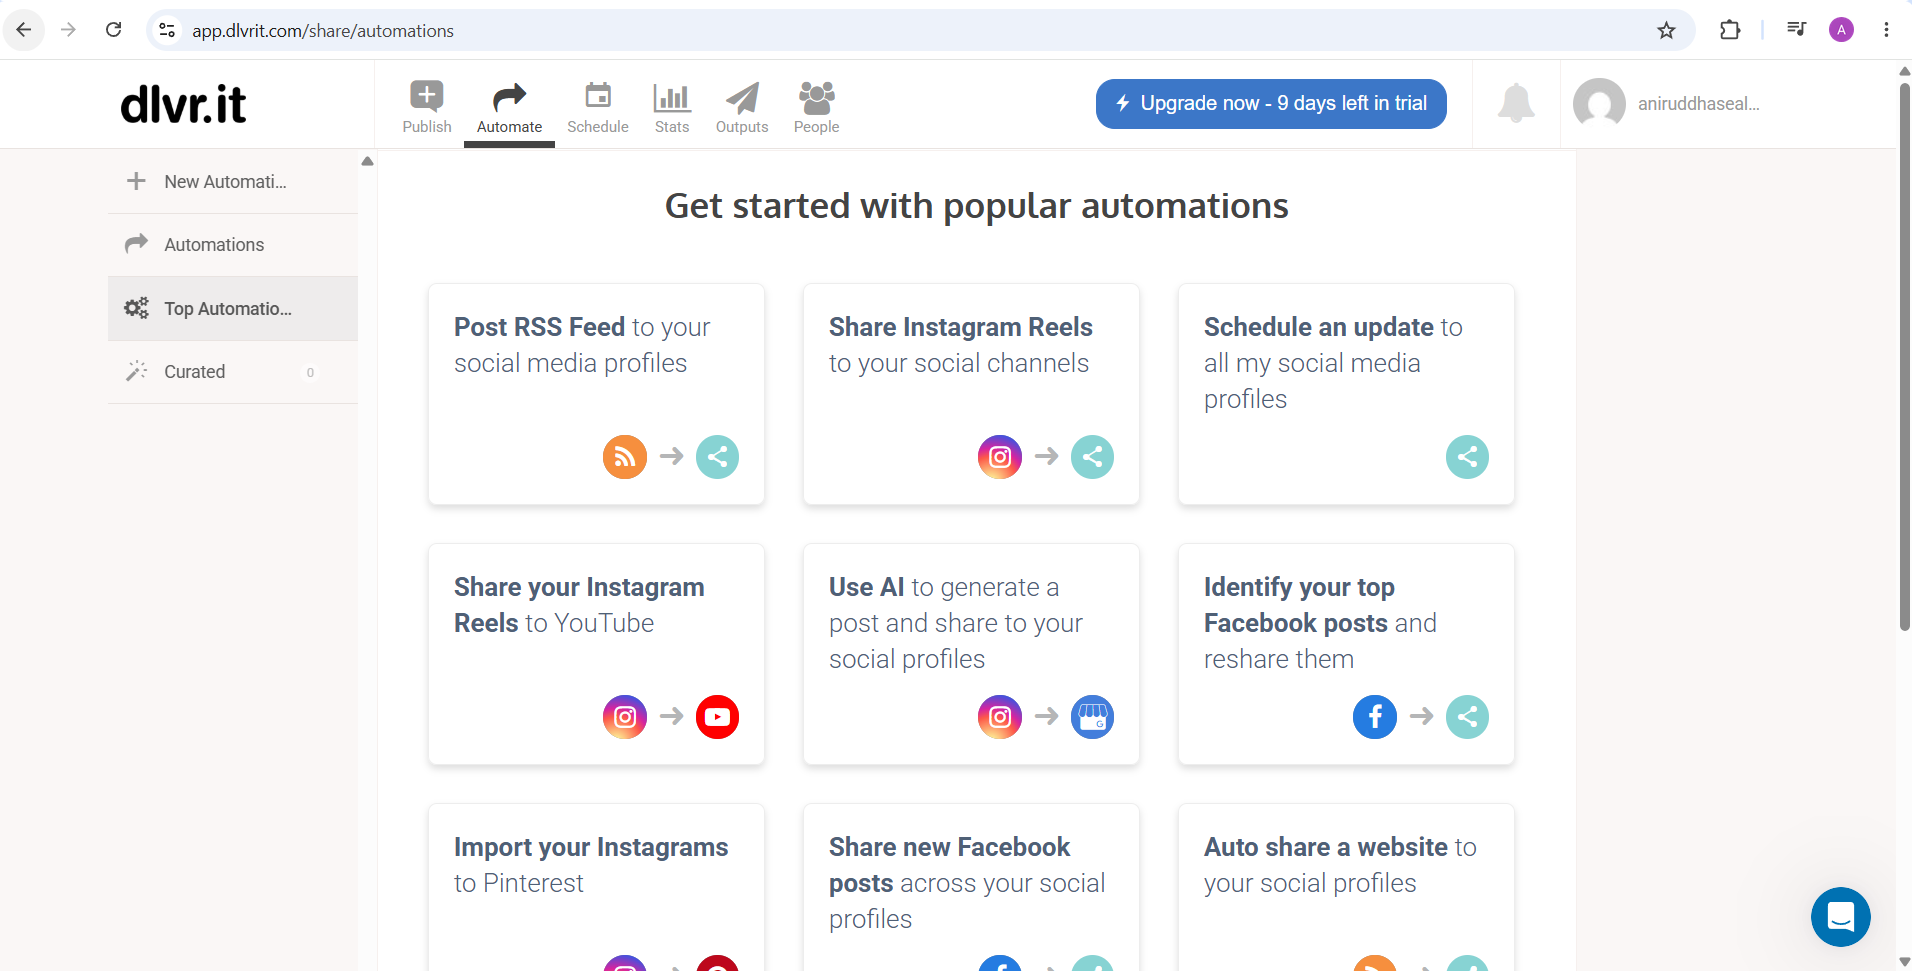Click RSS feed icon on Post RSS Feed card
The image size is (1912, 971).
(625, 457)
